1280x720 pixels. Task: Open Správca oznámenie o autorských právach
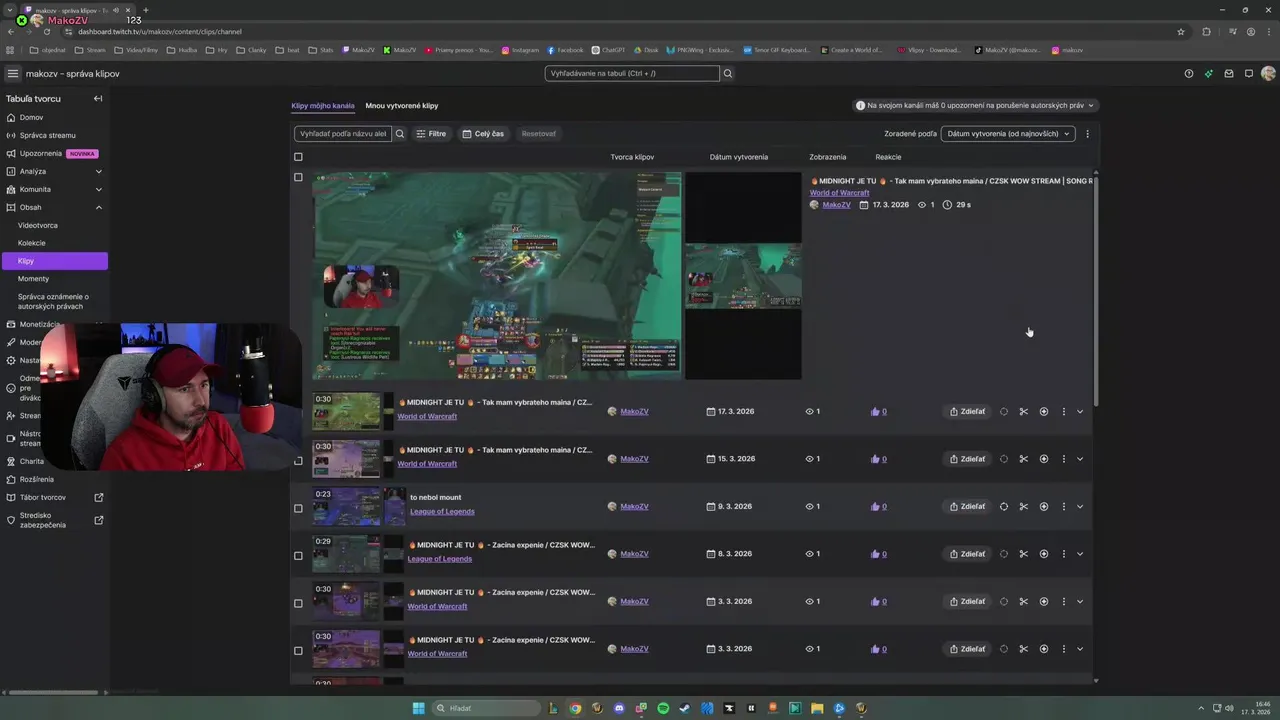[x=54, y=301]
